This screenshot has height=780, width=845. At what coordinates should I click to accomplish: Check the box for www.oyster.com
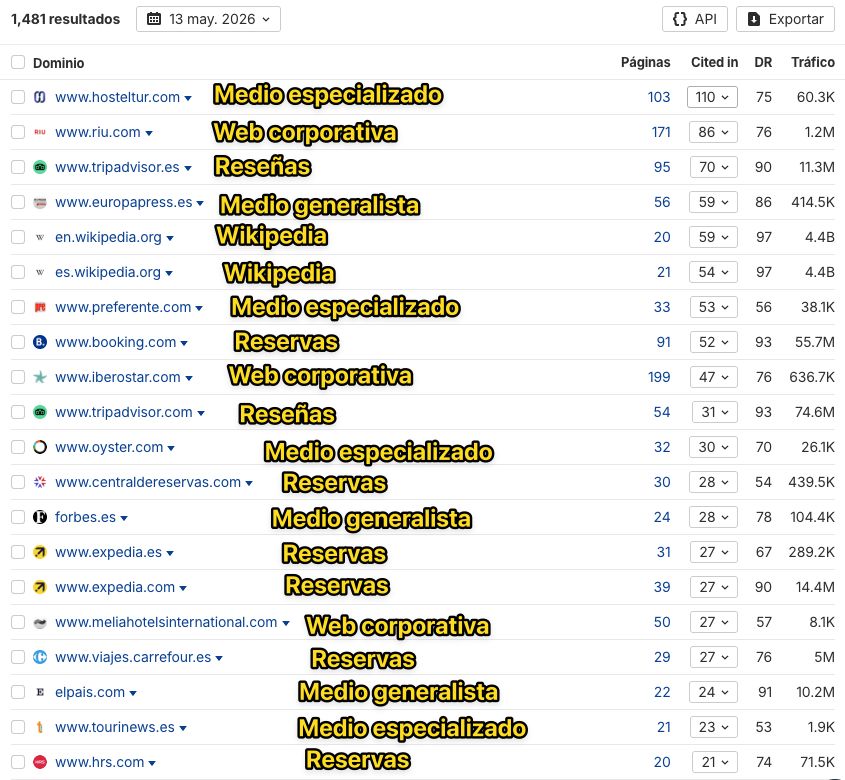coord(18,447)
